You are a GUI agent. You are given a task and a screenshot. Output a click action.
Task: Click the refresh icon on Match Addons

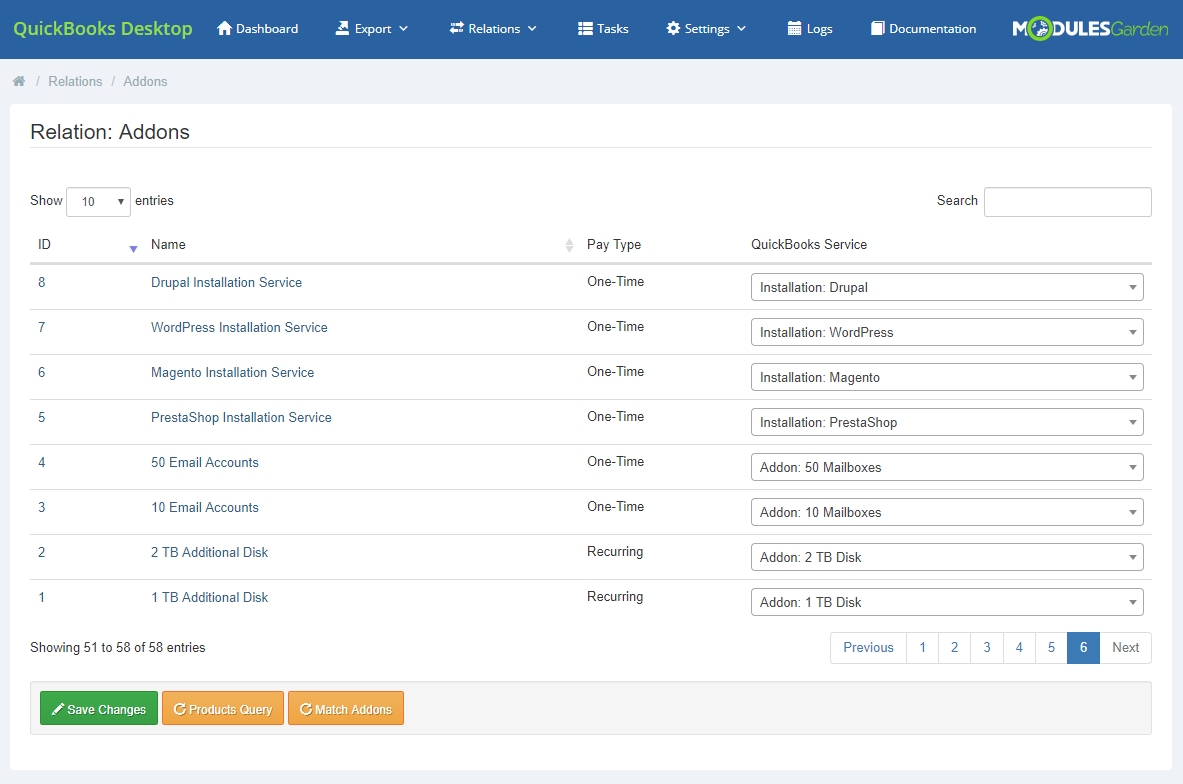306,708
